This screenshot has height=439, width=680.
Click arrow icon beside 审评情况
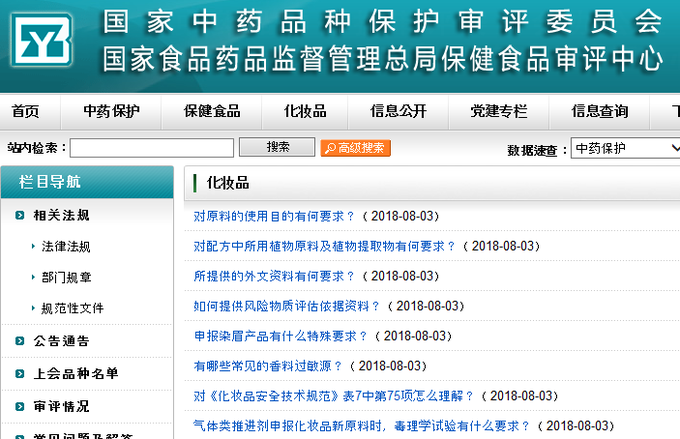pyautogui.click(x=20, y=406)
